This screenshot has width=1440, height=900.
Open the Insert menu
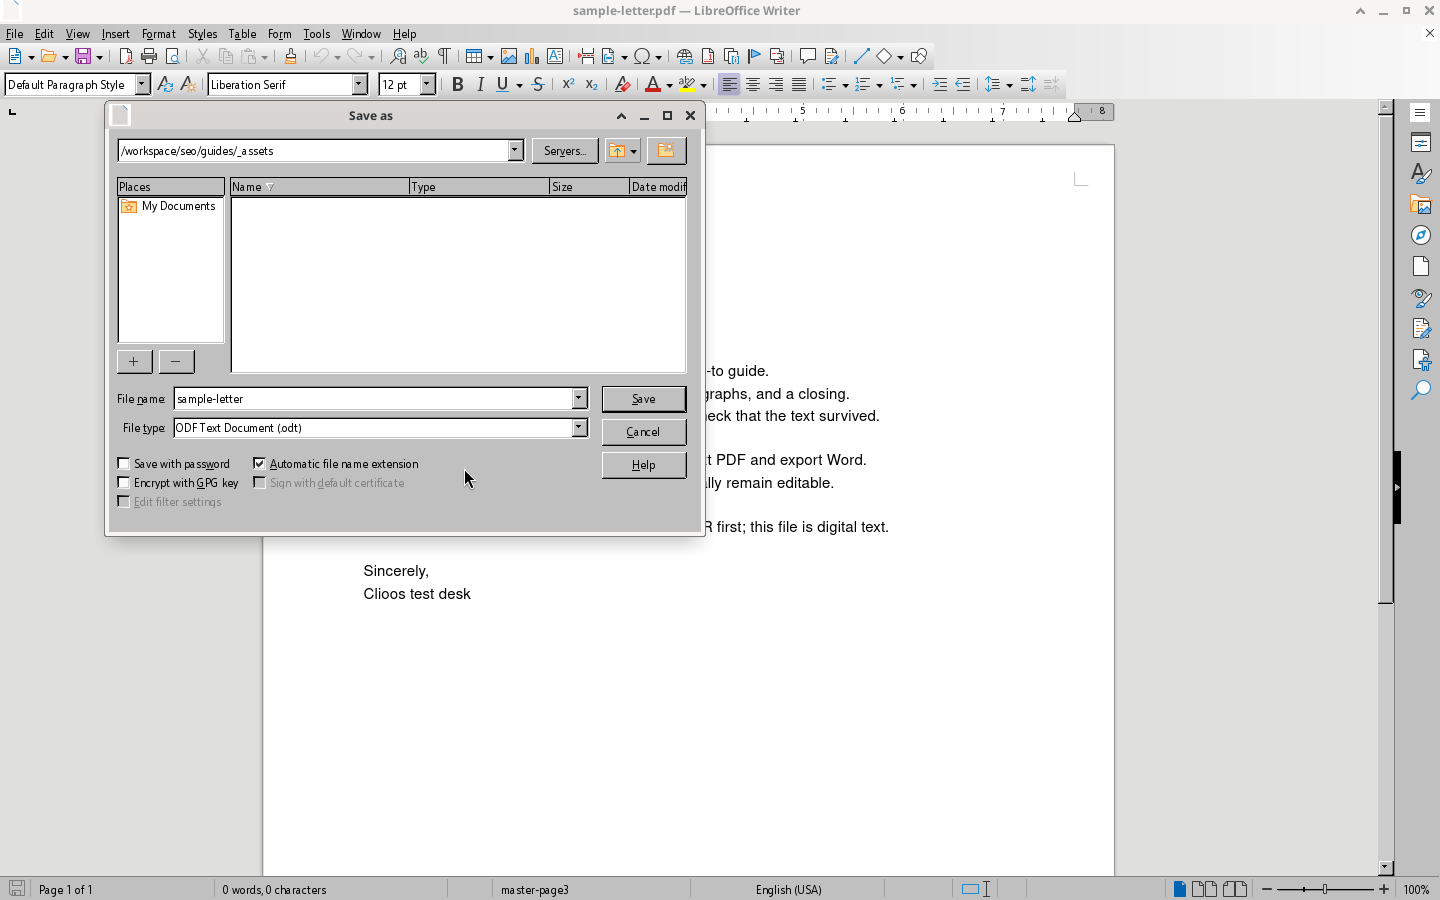point(115,34)
